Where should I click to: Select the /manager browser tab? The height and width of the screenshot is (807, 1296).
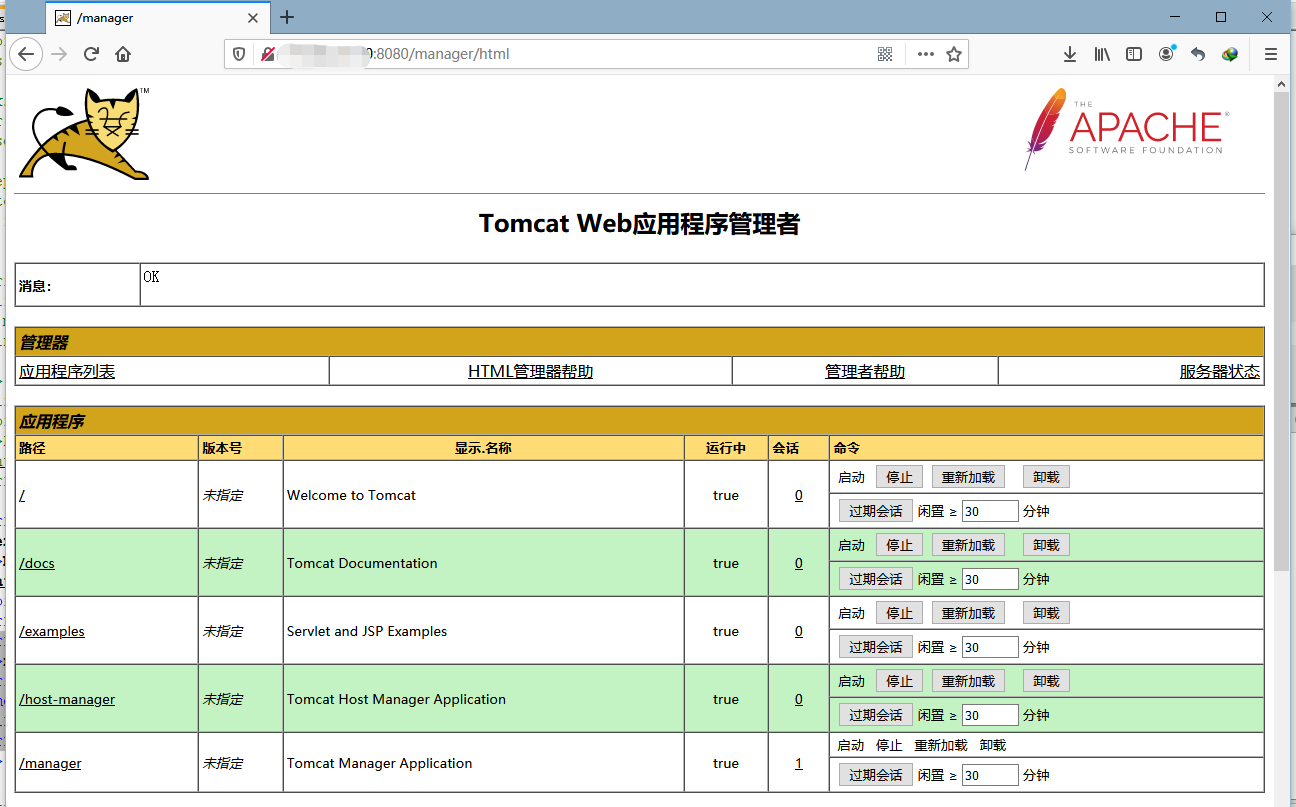pyautogui.click(x=158, y=18)
